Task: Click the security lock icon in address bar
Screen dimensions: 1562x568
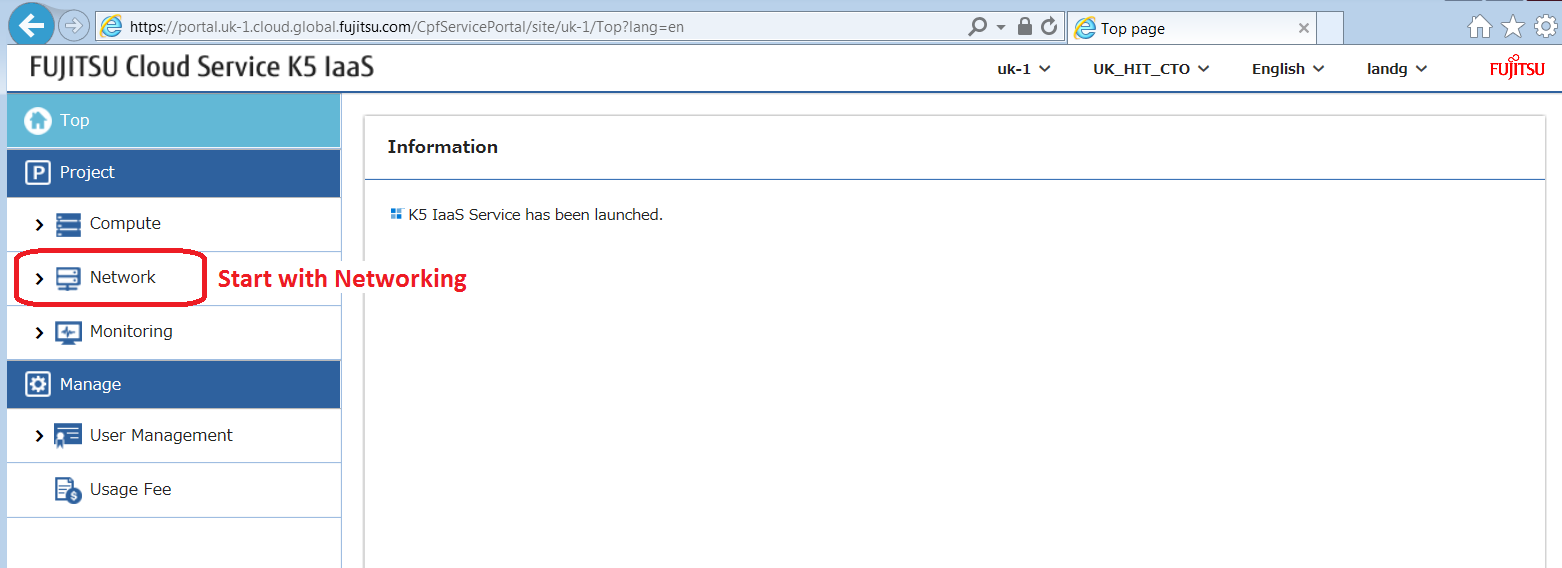Action: 1025,27
